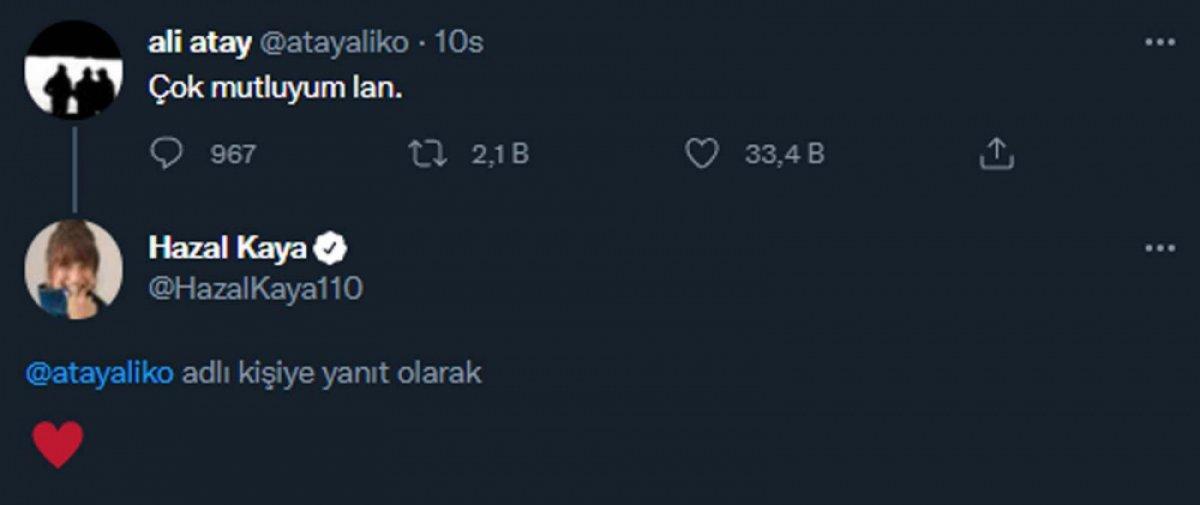Click the tweet text "Çok mutluyum lan."
Image resolution: width=1200 pixels, height=505 pixels.
[274, 88]
